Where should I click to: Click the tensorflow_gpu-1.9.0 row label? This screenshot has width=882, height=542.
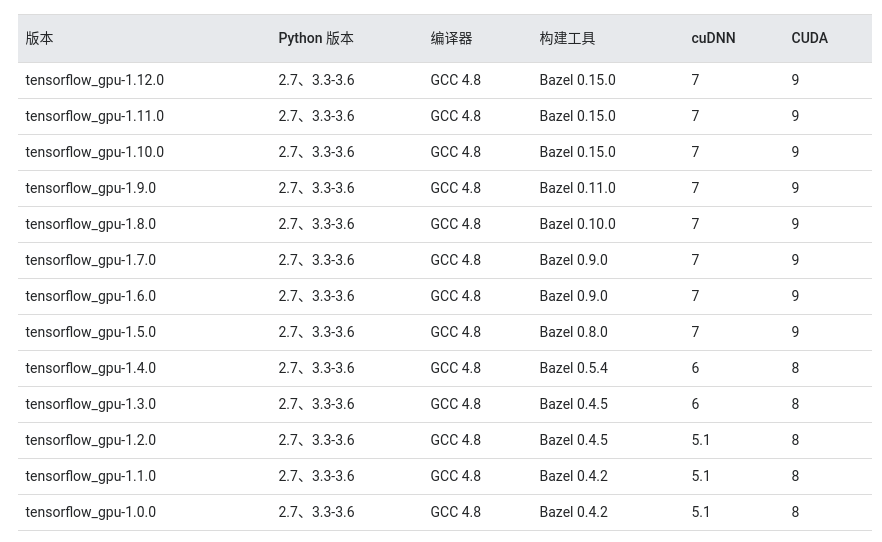[x=91, y=188]
